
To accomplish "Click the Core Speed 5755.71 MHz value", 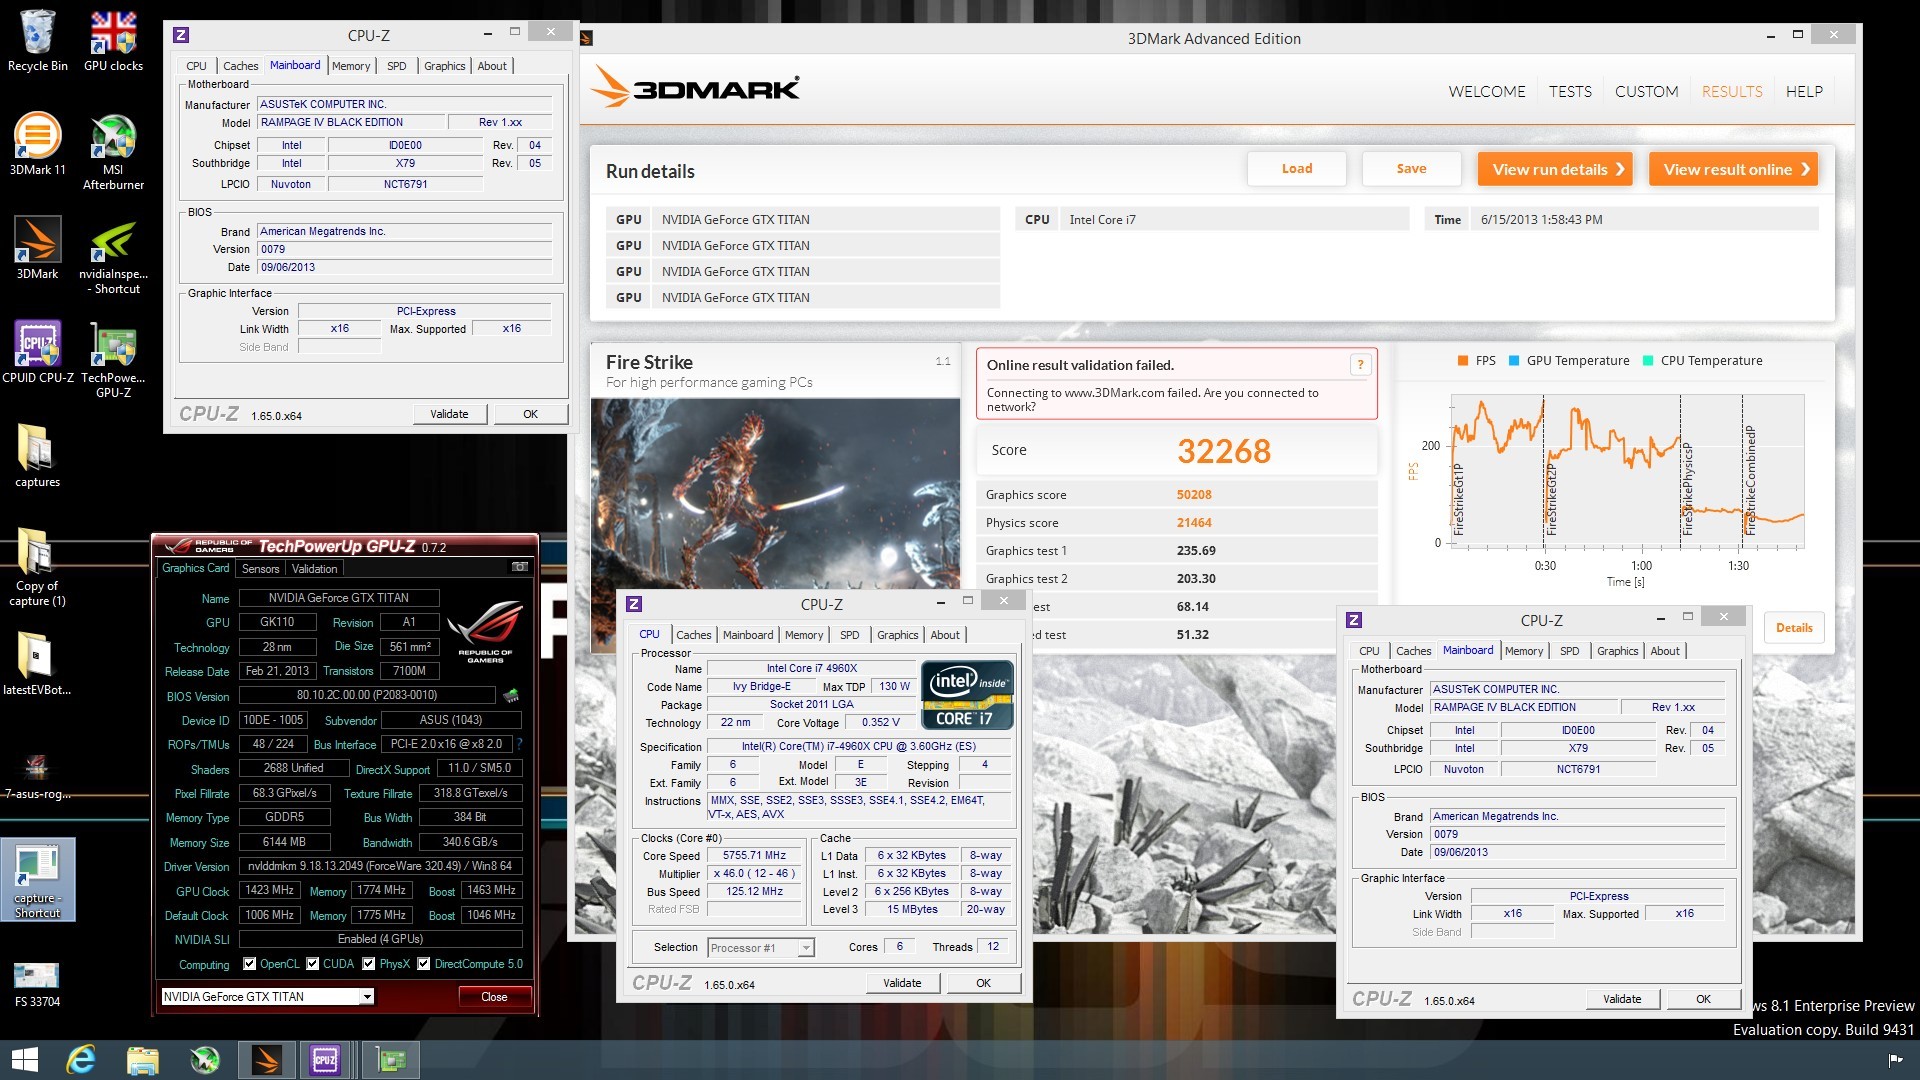I will (x=754, y=856).
